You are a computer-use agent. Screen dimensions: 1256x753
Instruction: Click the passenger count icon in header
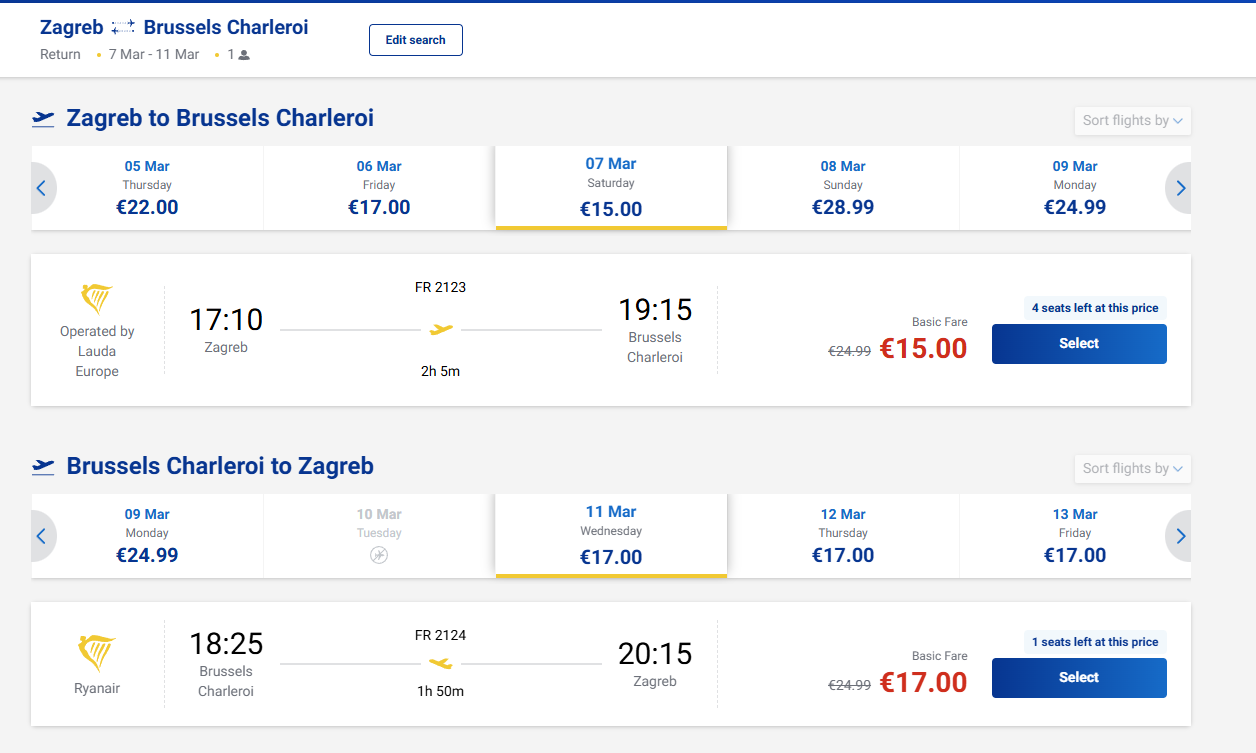coord(244,55)
